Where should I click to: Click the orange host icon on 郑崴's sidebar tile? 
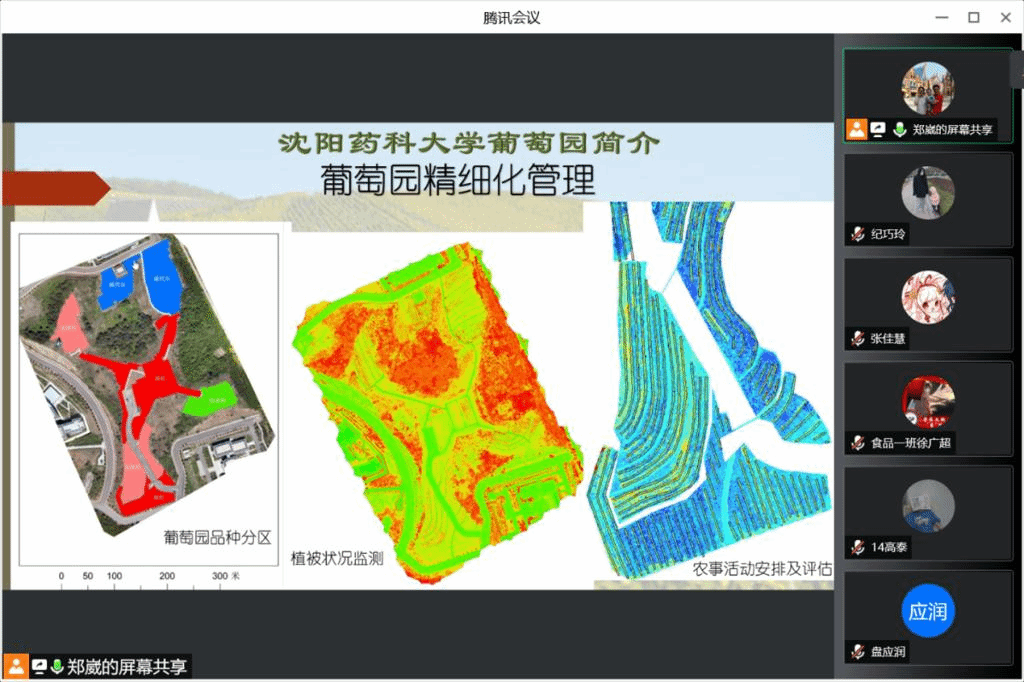pyautogui.click(x=856, y=129)
